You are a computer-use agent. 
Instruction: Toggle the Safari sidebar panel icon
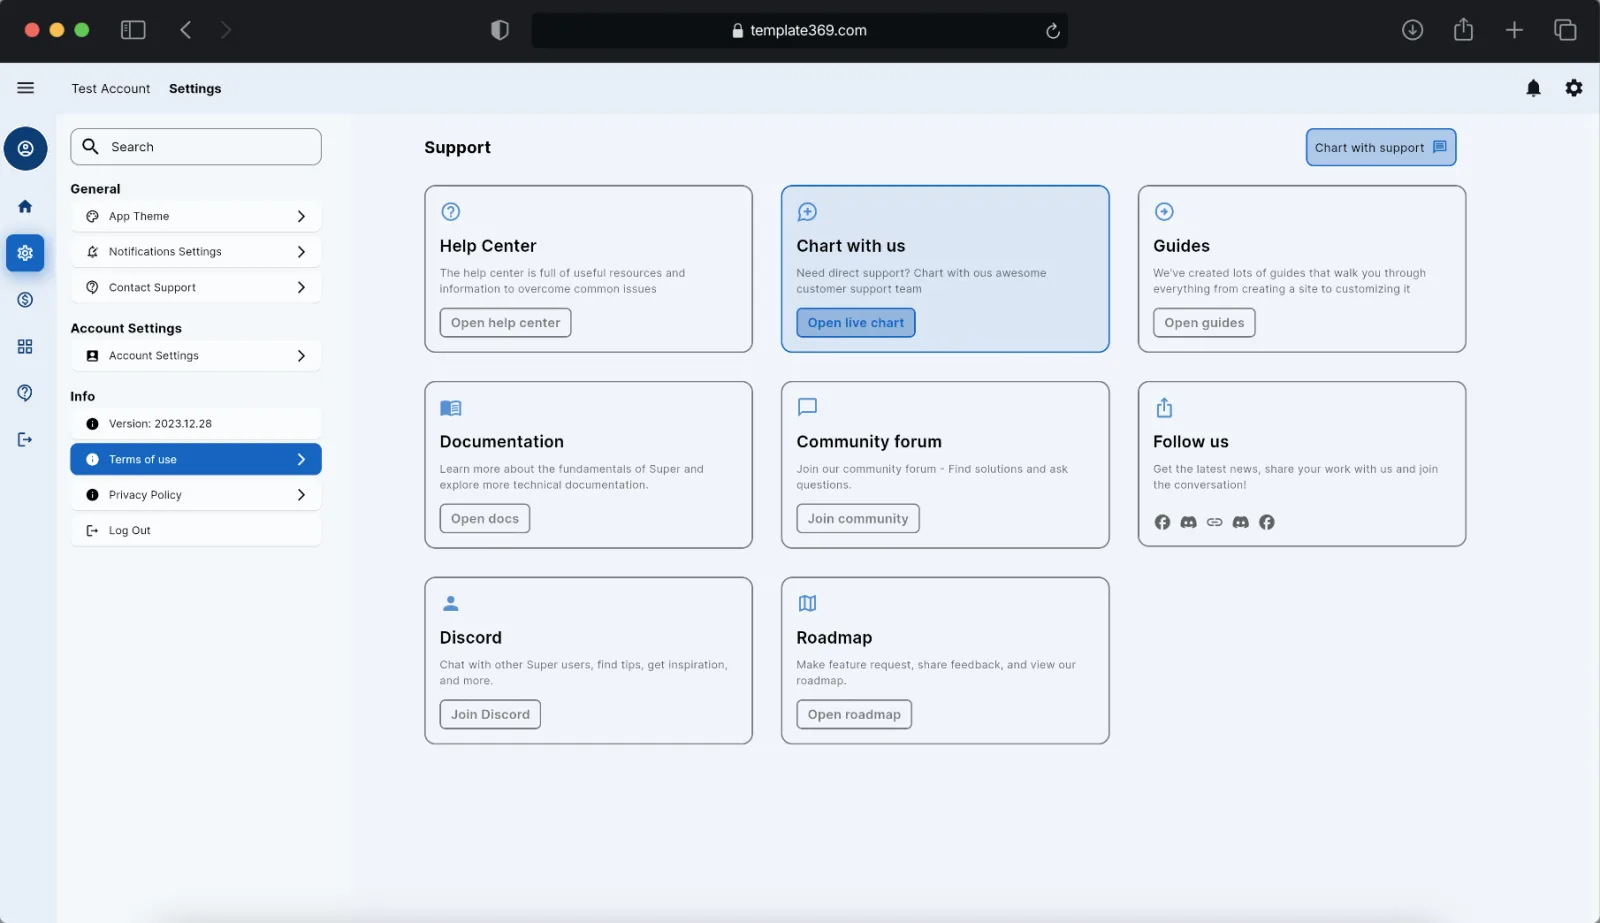[x=133, y=30]
